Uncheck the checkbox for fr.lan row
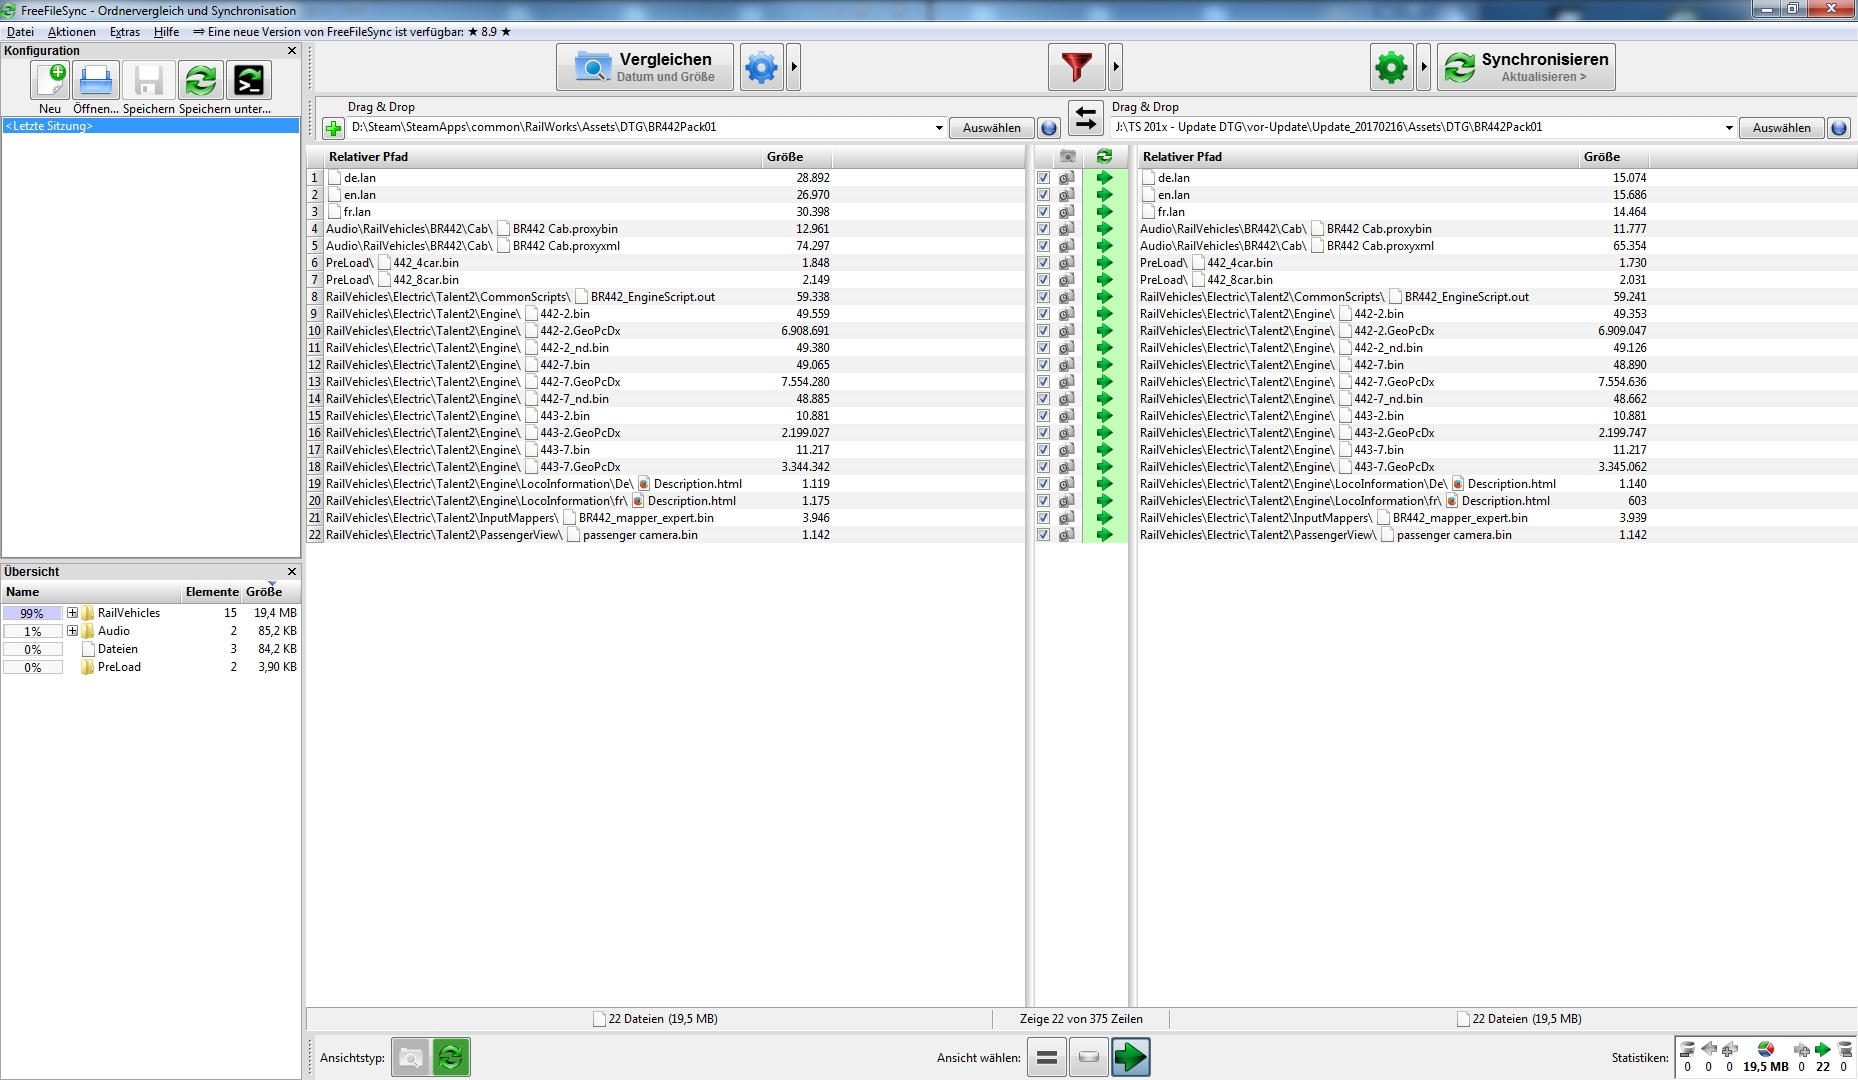Viewport: 1858px width, 1080px height. click(1043, 212)
